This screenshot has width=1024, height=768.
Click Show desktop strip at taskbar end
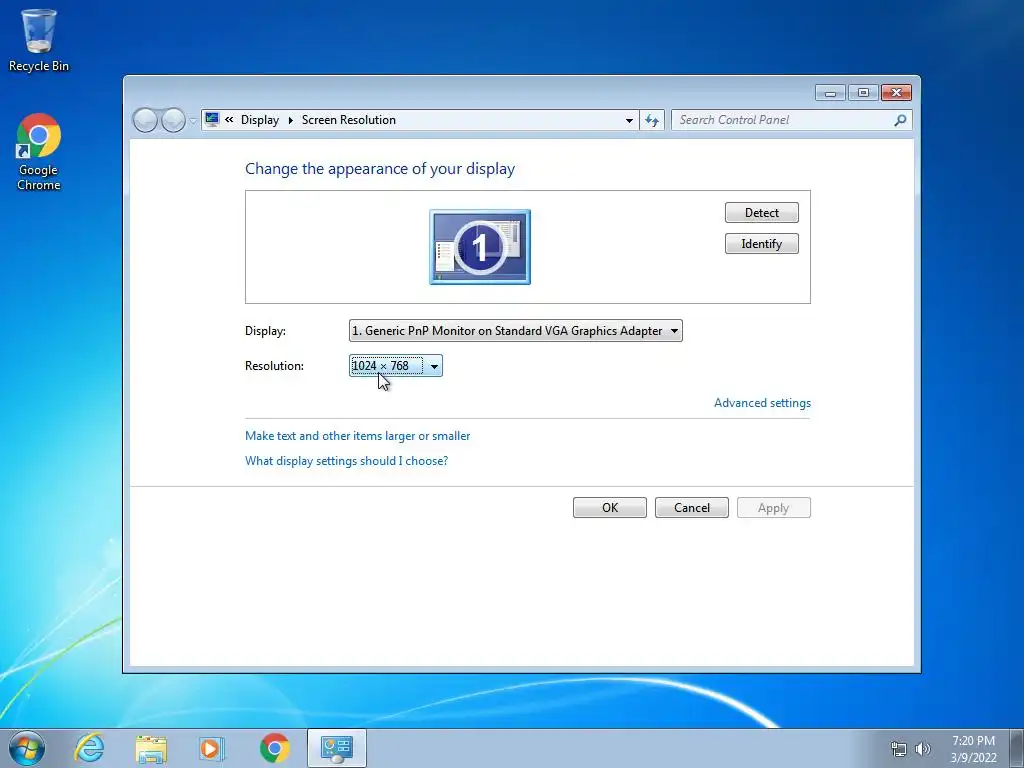tap(1017, 748)
